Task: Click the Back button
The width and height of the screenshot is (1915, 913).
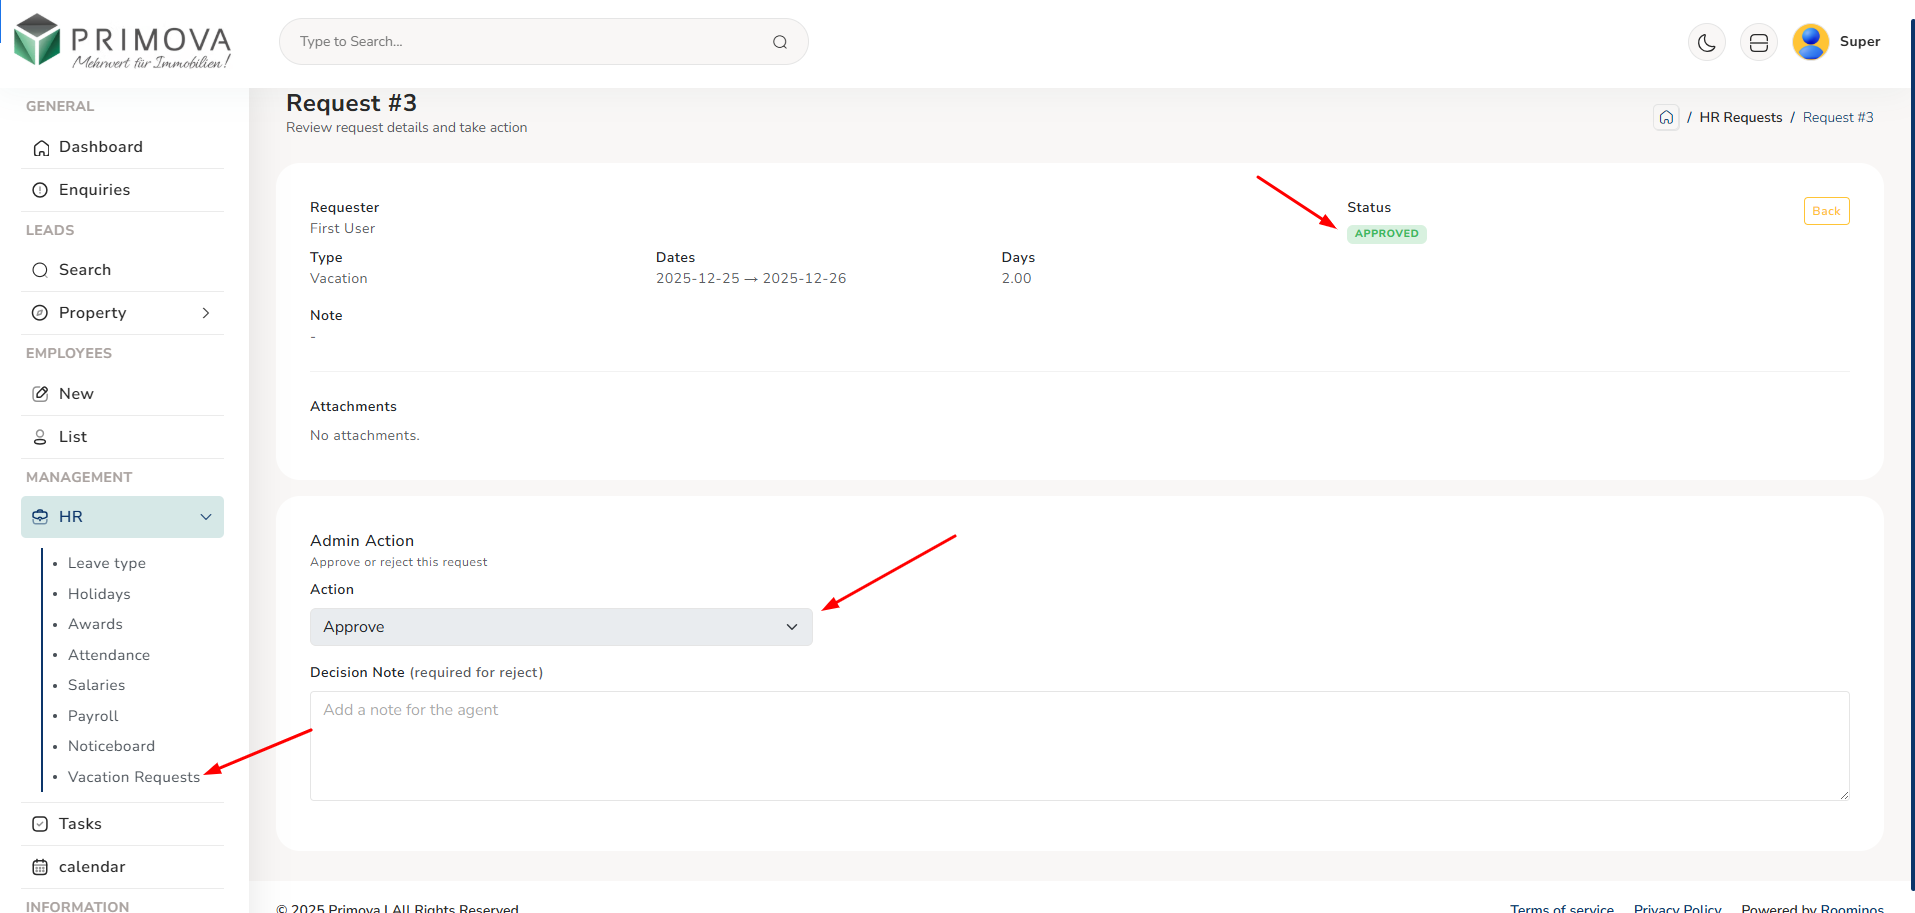Action: coord(1826,211)
